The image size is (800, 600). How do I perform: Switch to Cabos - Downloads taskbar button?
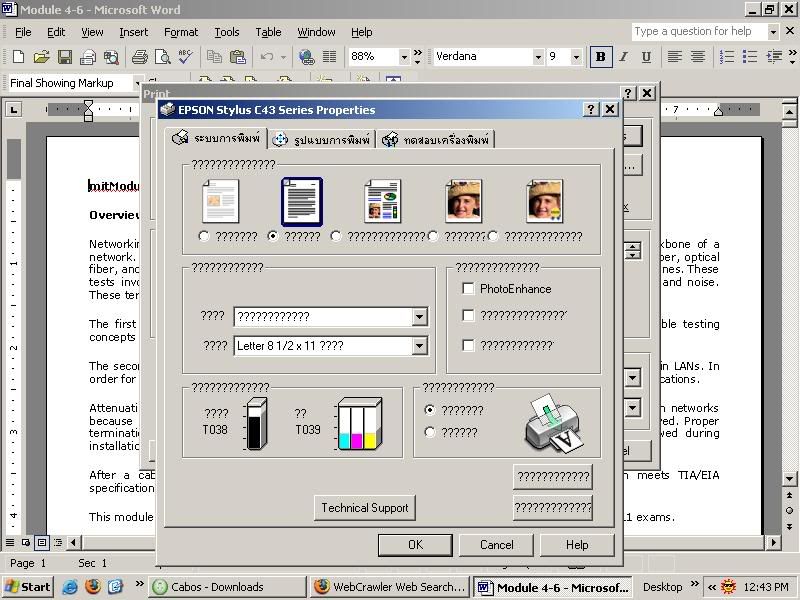coord(228,587)
